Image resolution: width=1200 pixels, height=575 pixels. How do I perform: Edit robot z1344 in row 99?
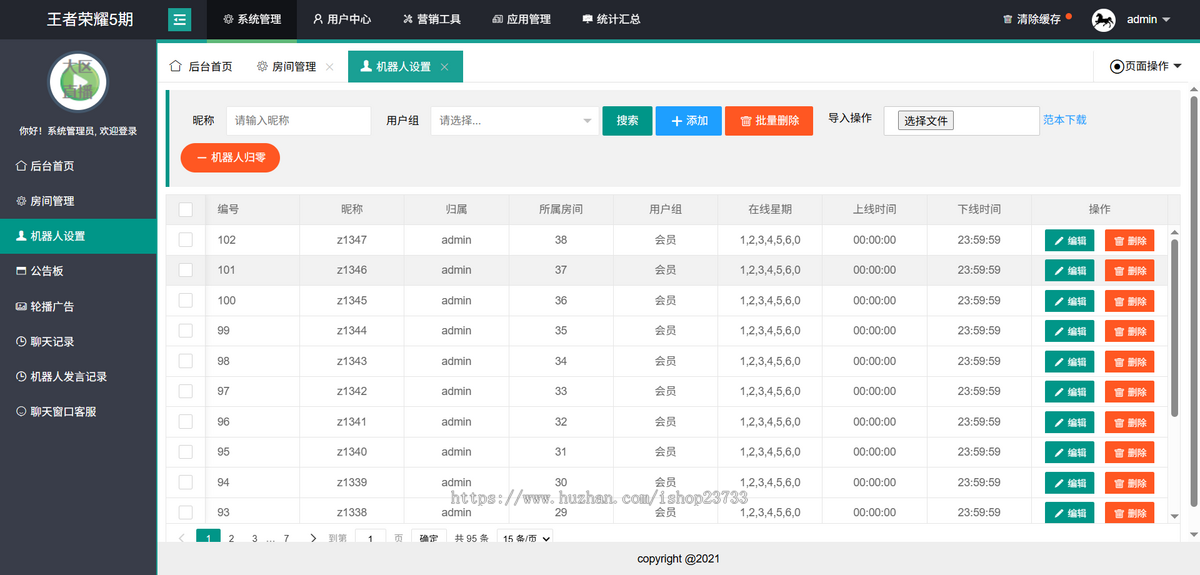(x=1069, y=332)
